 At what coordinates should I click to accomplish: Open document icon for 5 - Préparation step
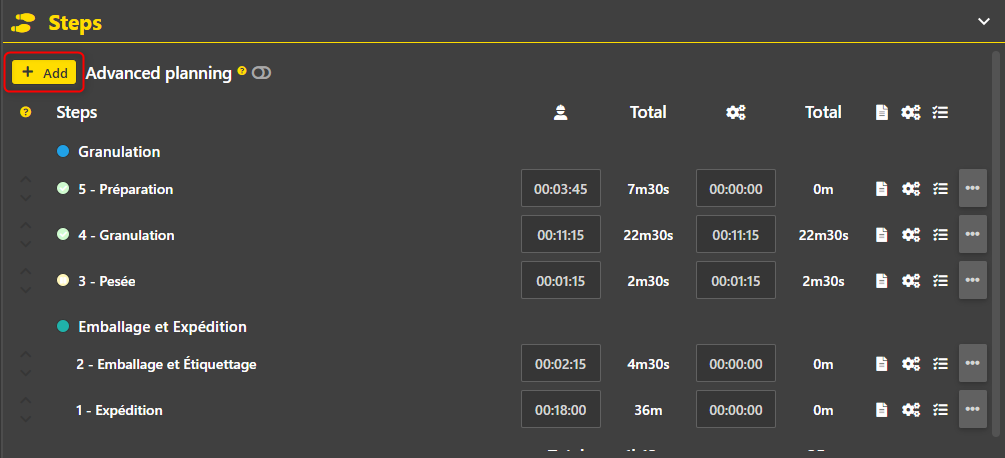(882, 188)
